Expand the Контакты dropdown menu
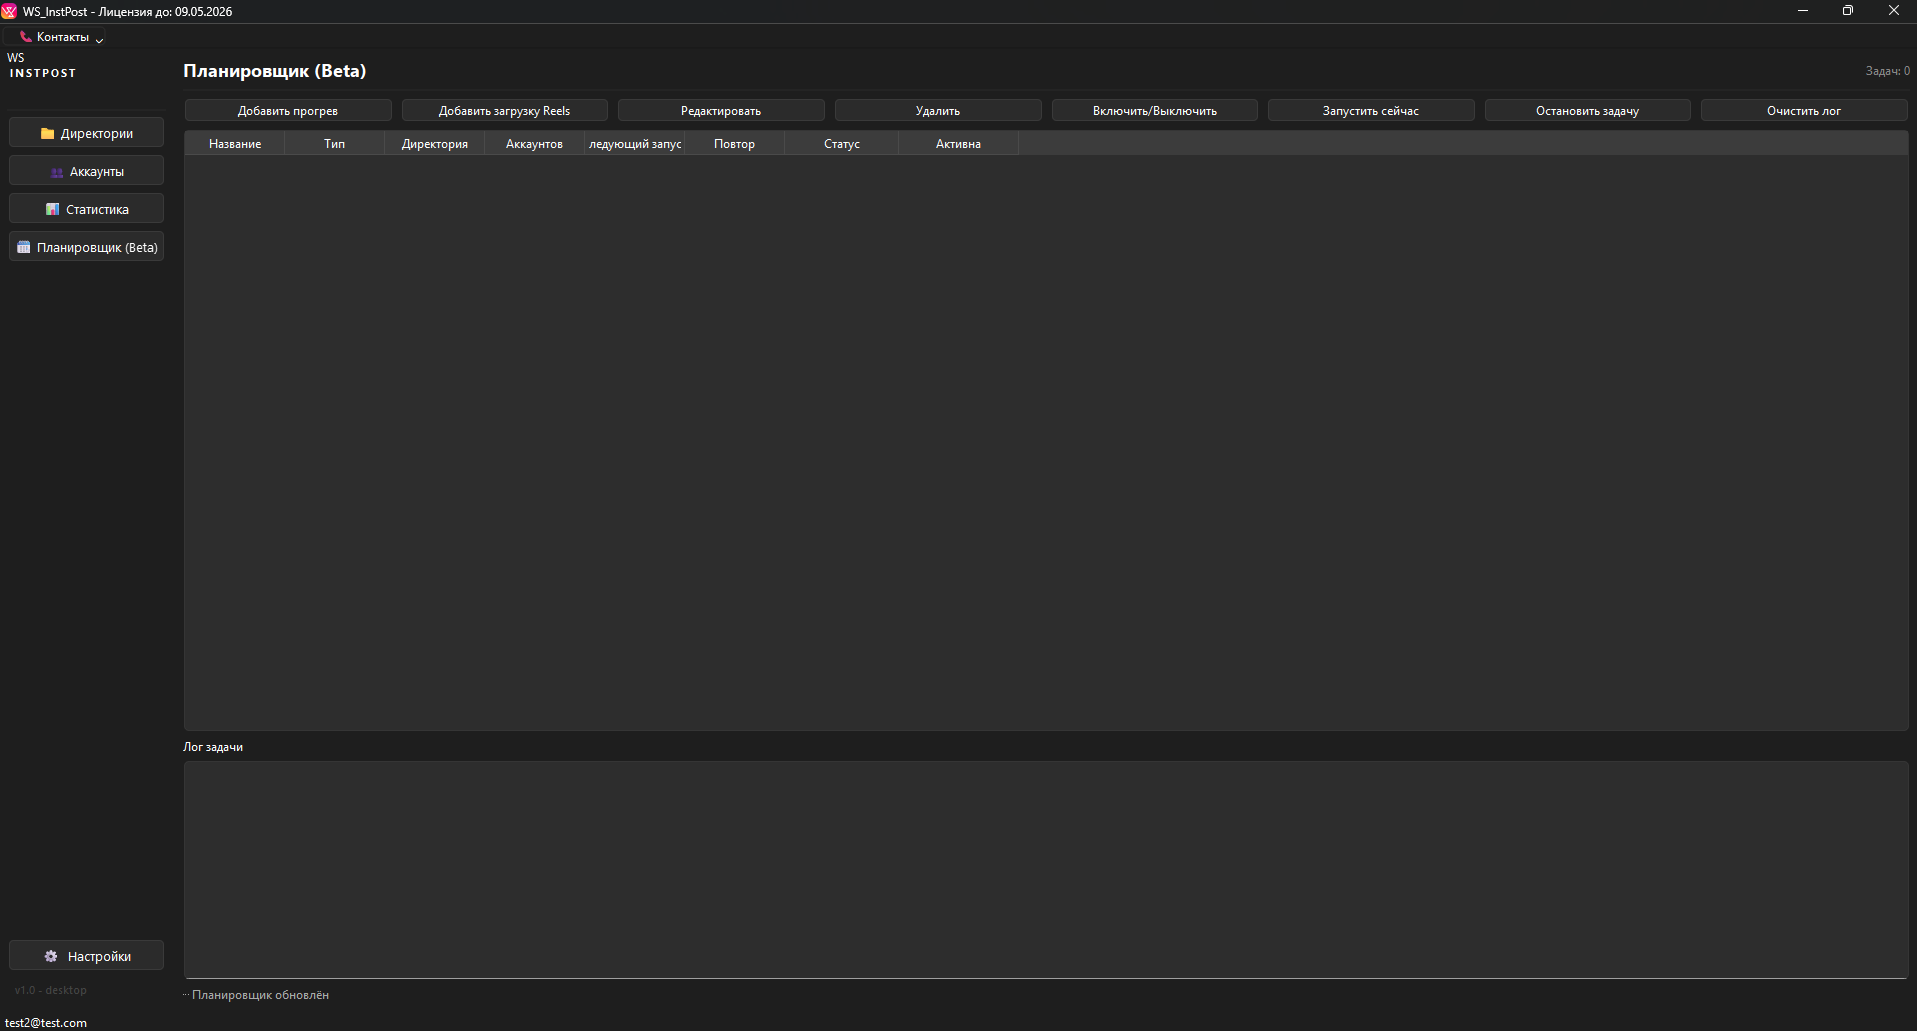 (63, 37)
